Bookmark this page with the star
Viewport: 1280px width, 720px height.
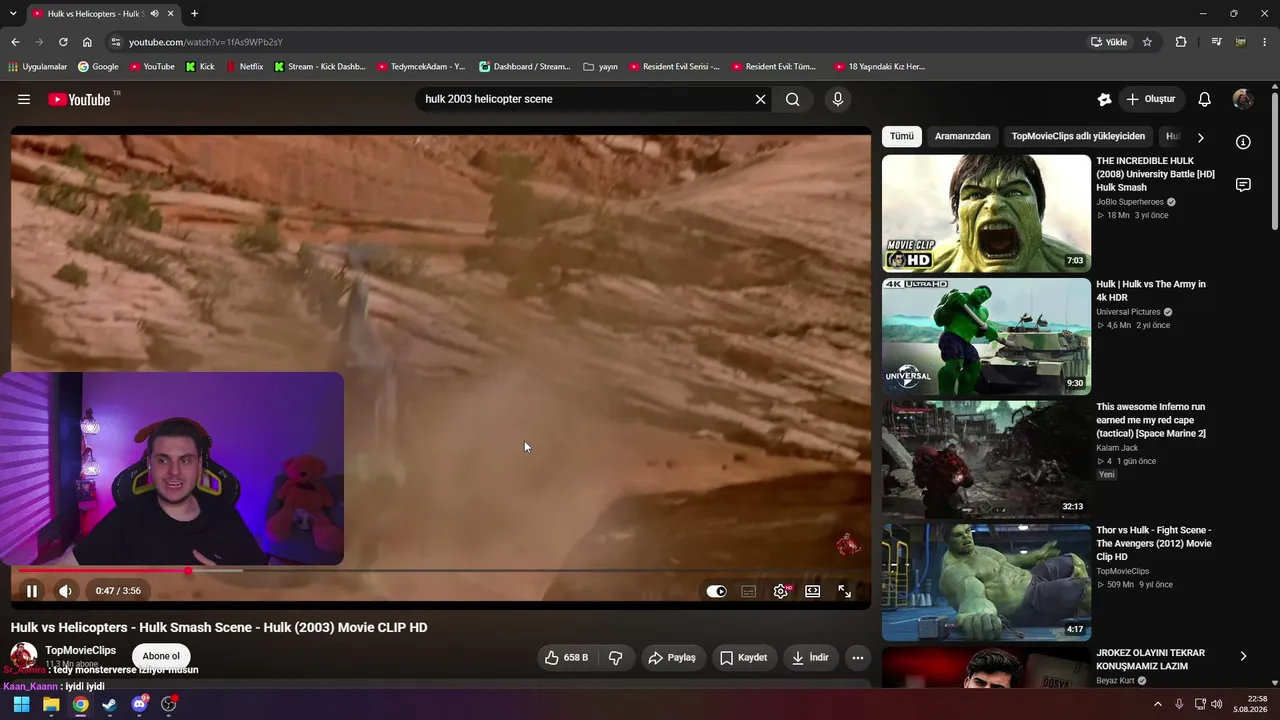(1147, 42)
